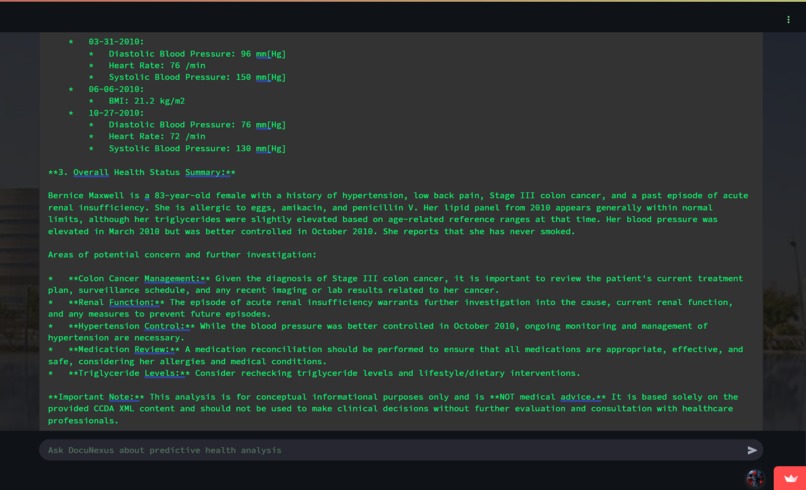Click BMI: 21.2 kg/m2 line
Viewport: 806px width, 490px height.
146,101
